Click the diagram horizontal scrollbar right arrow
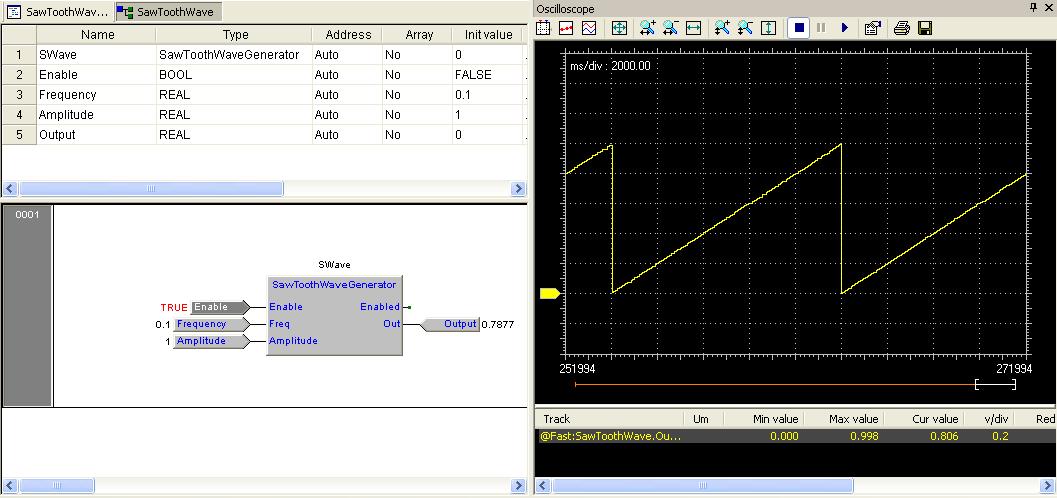The image size is (1057, 498). point(518,485)
